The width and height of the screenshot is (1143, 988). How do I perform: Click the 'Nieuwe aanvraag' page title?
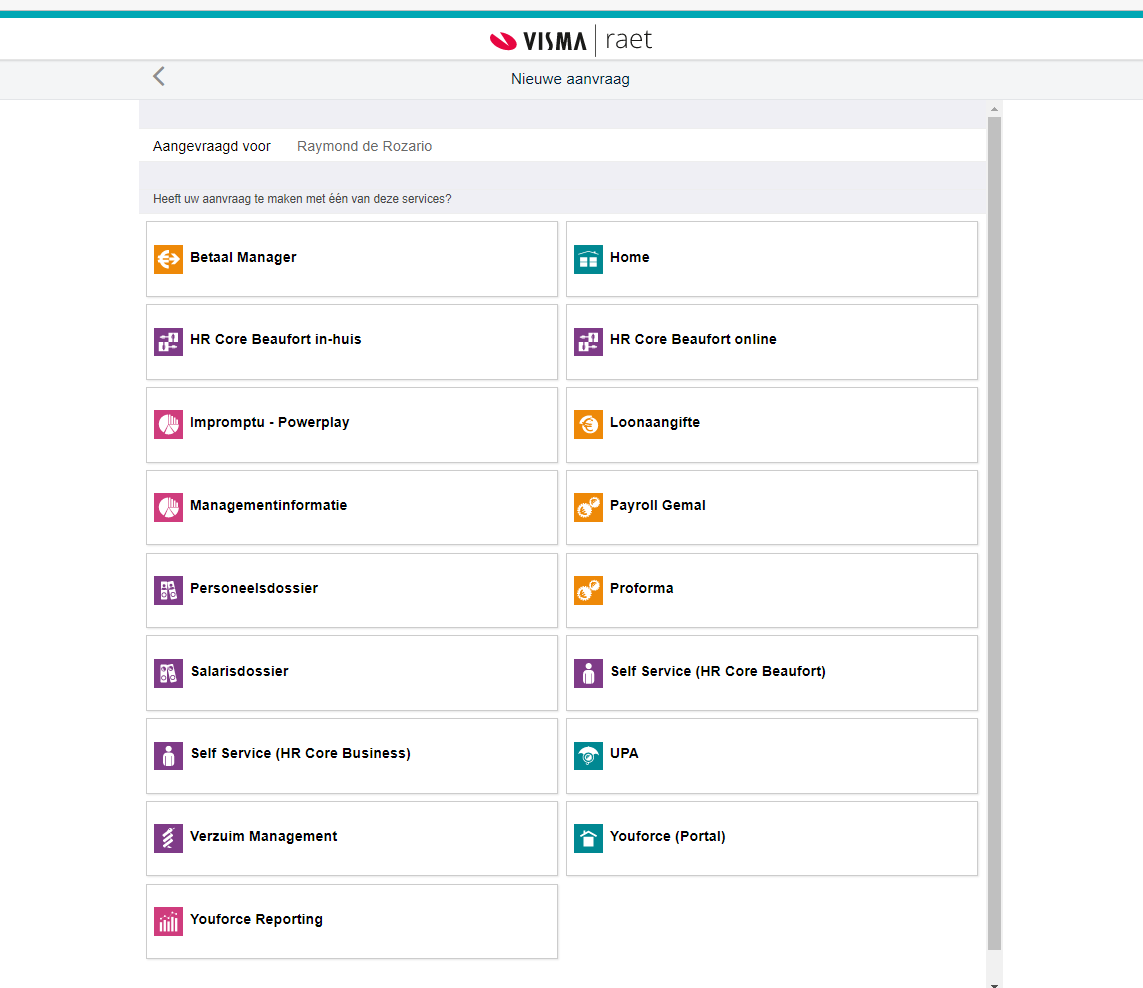click(570, 79)
